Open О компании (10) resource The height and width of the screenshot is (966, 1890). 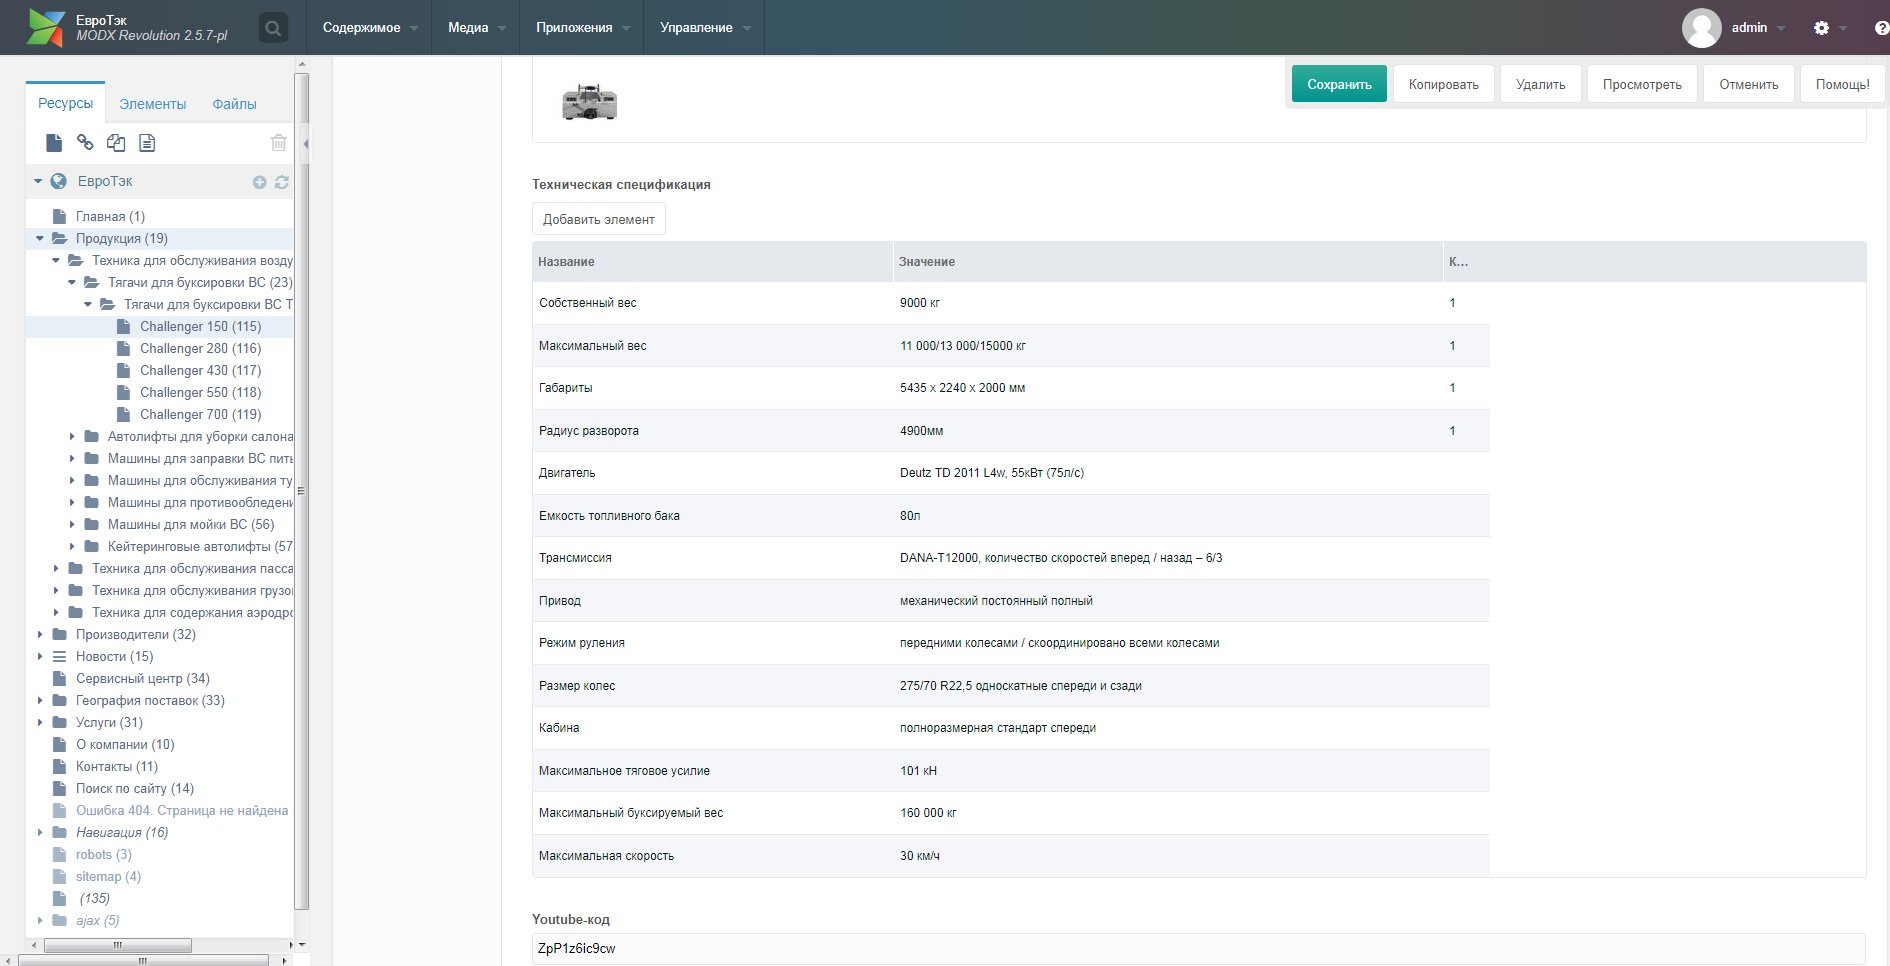[x=125, y=744]
